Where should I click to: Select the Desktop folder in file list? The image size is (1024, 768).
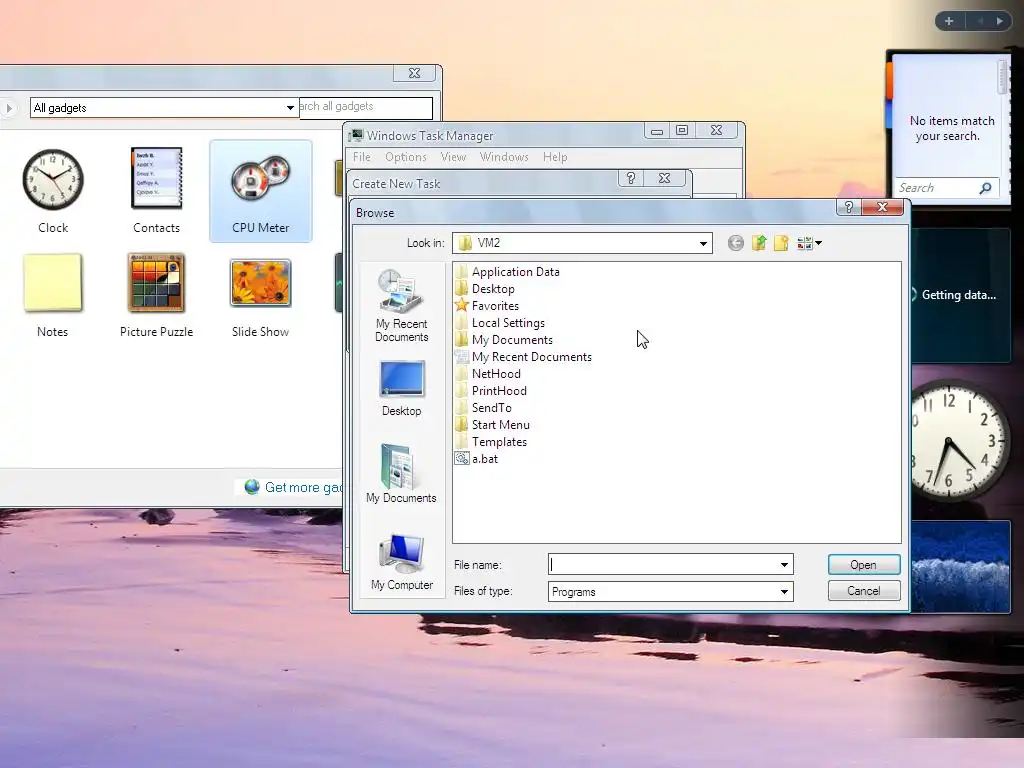point(485,289)
